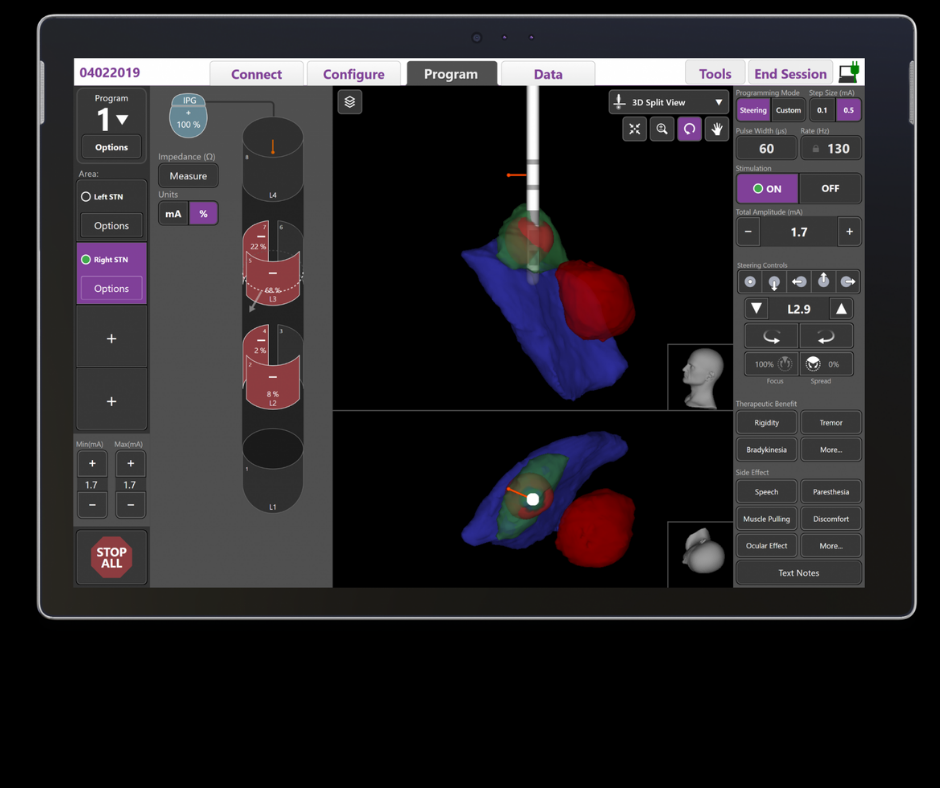
Task: Select the hand pan tool
Action: [x=717, y=129]
